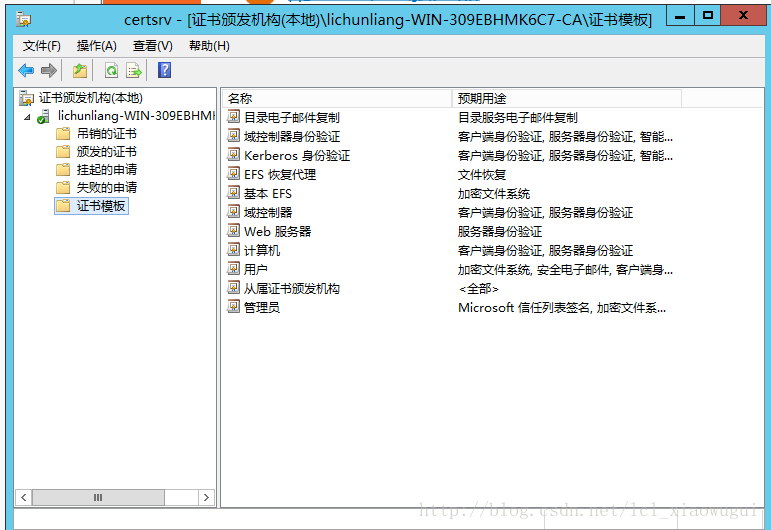Click the 文件恢复 purpose cell
This screenshot has width=771, height=530.
point(482,175)
